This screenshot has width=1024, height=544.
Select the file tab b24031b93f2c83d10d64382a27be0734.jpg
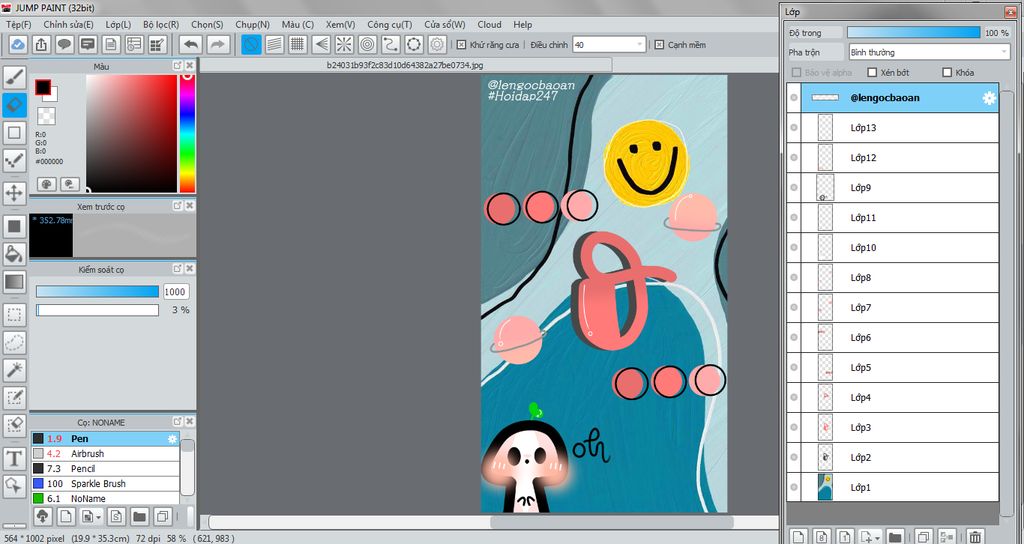point(406,65)
